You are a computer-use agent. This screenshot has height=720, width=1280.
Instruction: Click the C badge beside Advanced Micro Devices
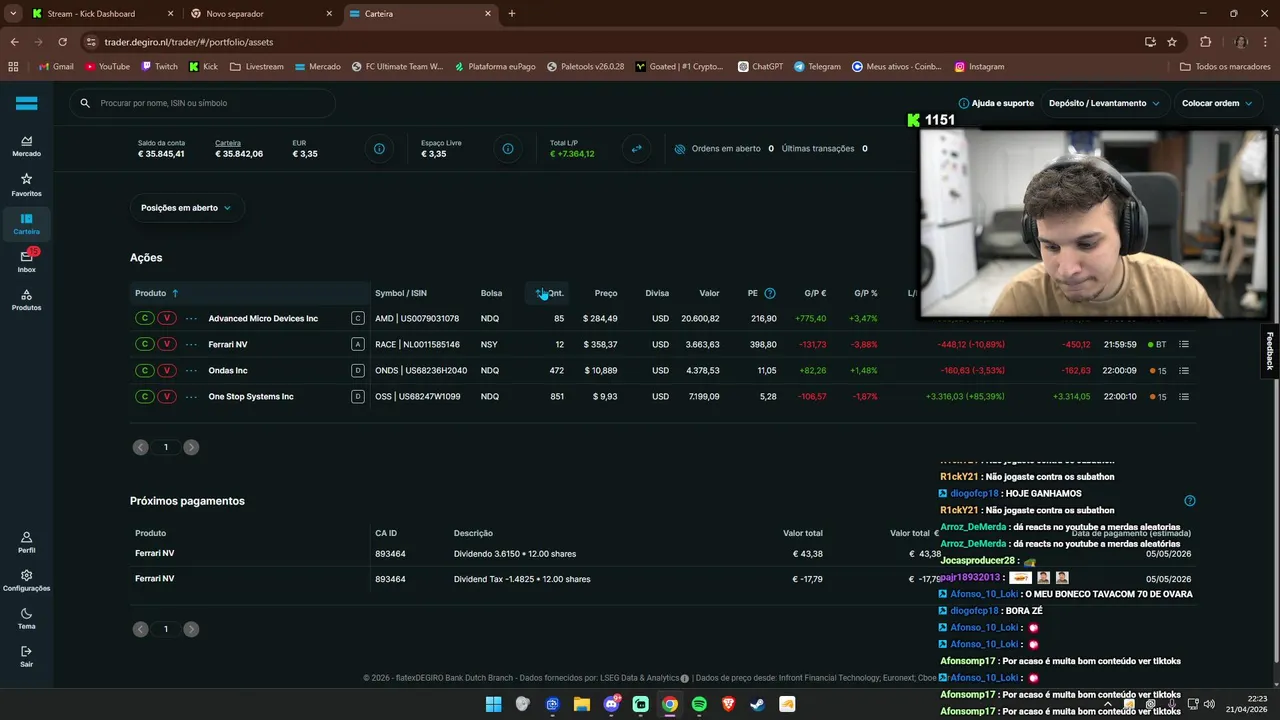(358, 318)
